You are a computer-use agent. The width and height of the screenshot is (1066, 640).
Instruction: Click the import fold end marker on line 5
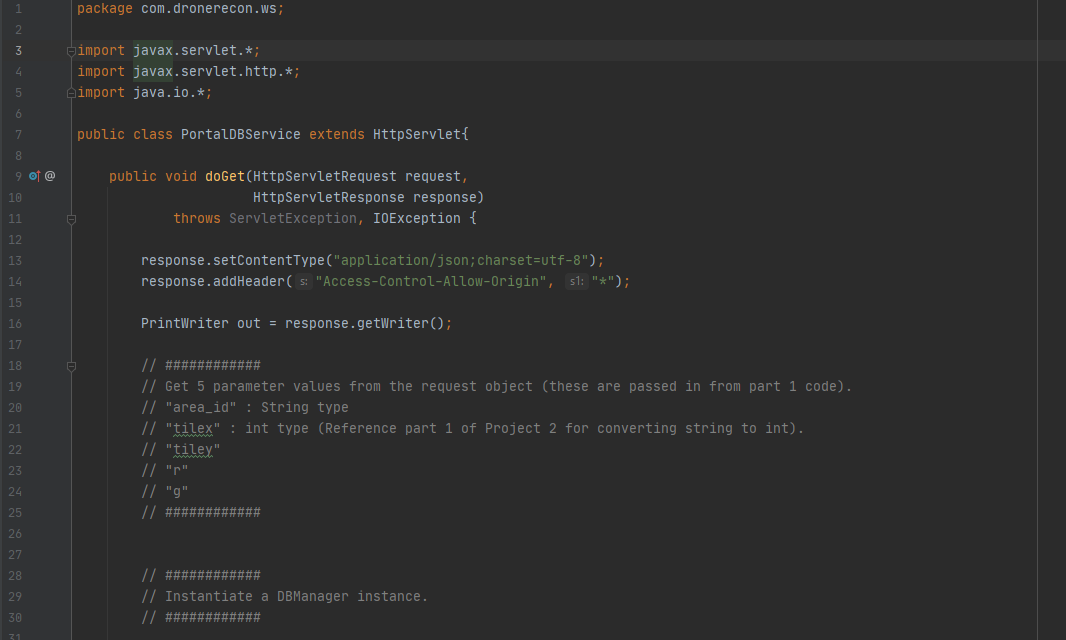click(71, 93)
